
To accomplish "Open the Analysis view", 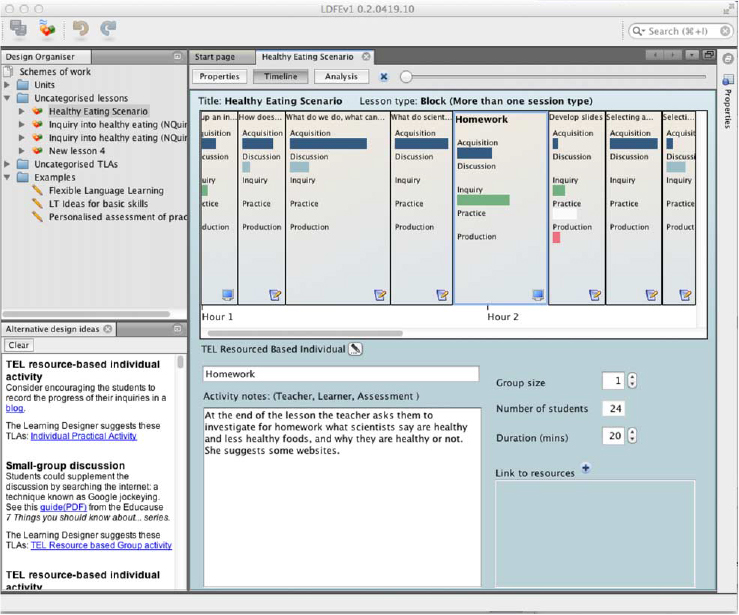I will (x=341, y=77).
